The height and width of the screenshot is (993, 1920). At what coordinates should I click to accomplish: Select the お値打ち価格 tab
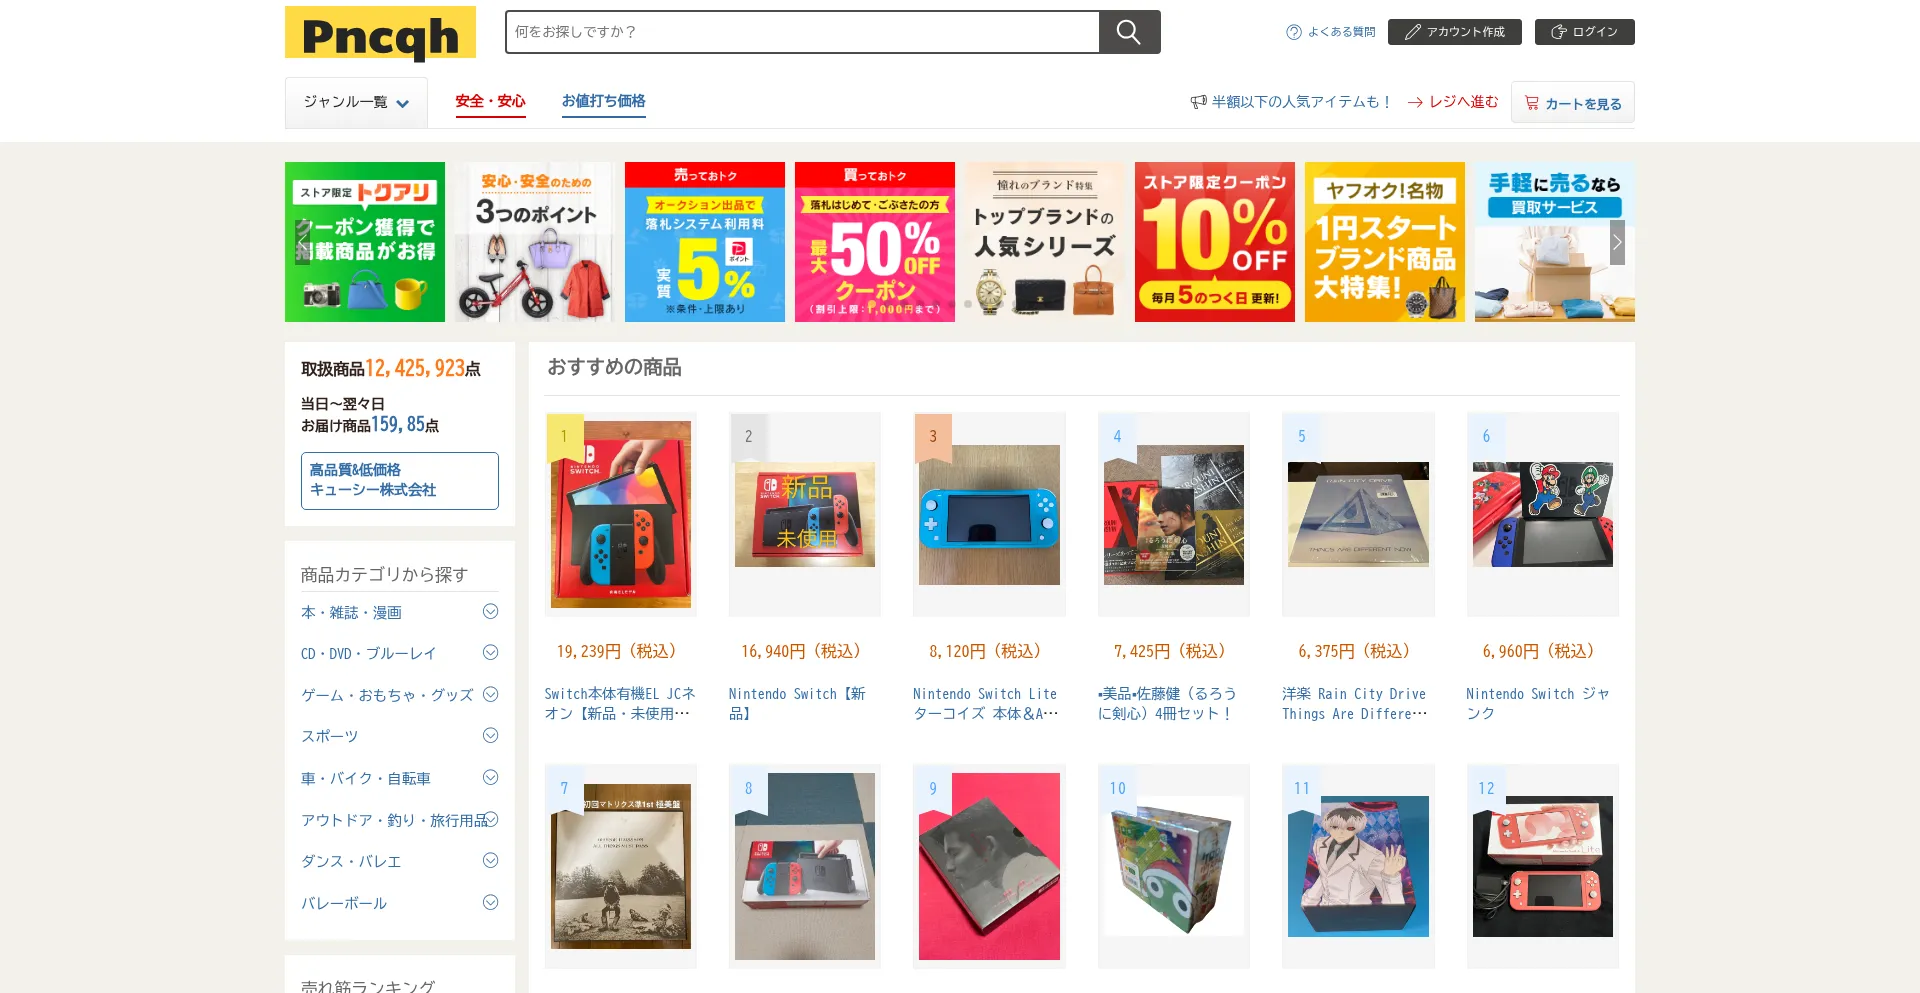(x=603, y=102)
